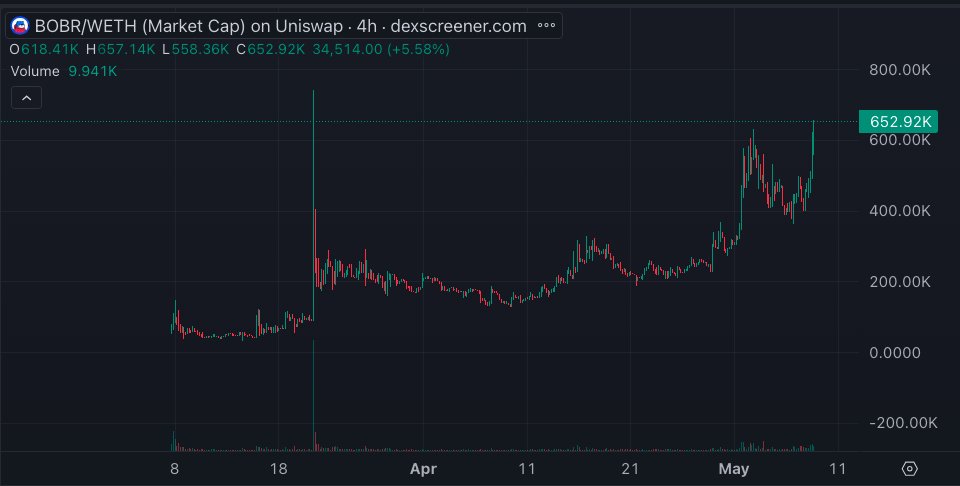
Task: Click the change value 34,514.00 (+5.58%)
Action: click(x=381, y=49)
